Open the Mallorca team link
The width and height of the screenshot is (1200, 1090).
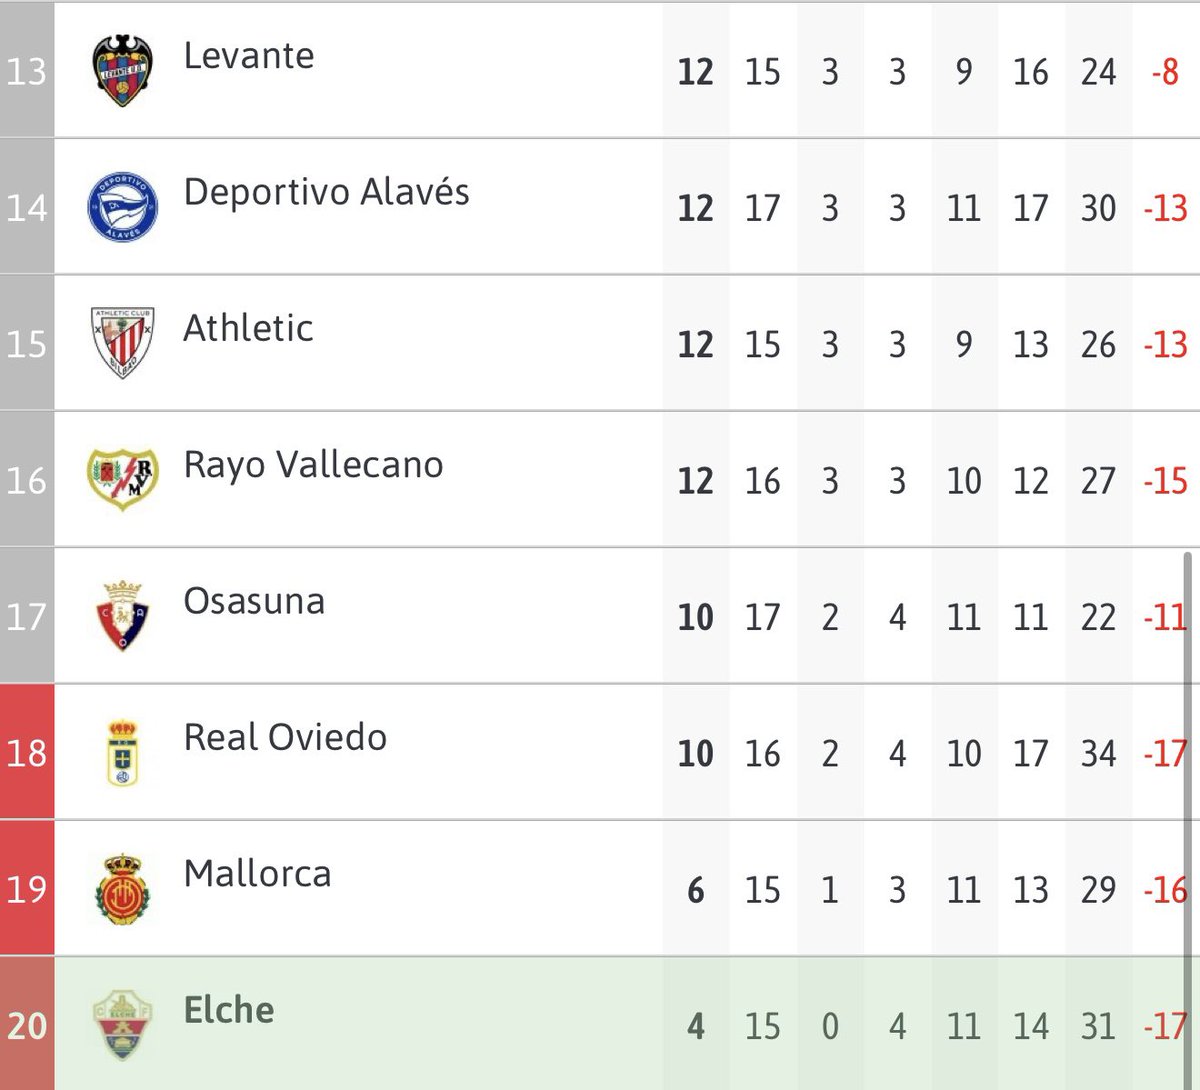[x=257, y=873]
